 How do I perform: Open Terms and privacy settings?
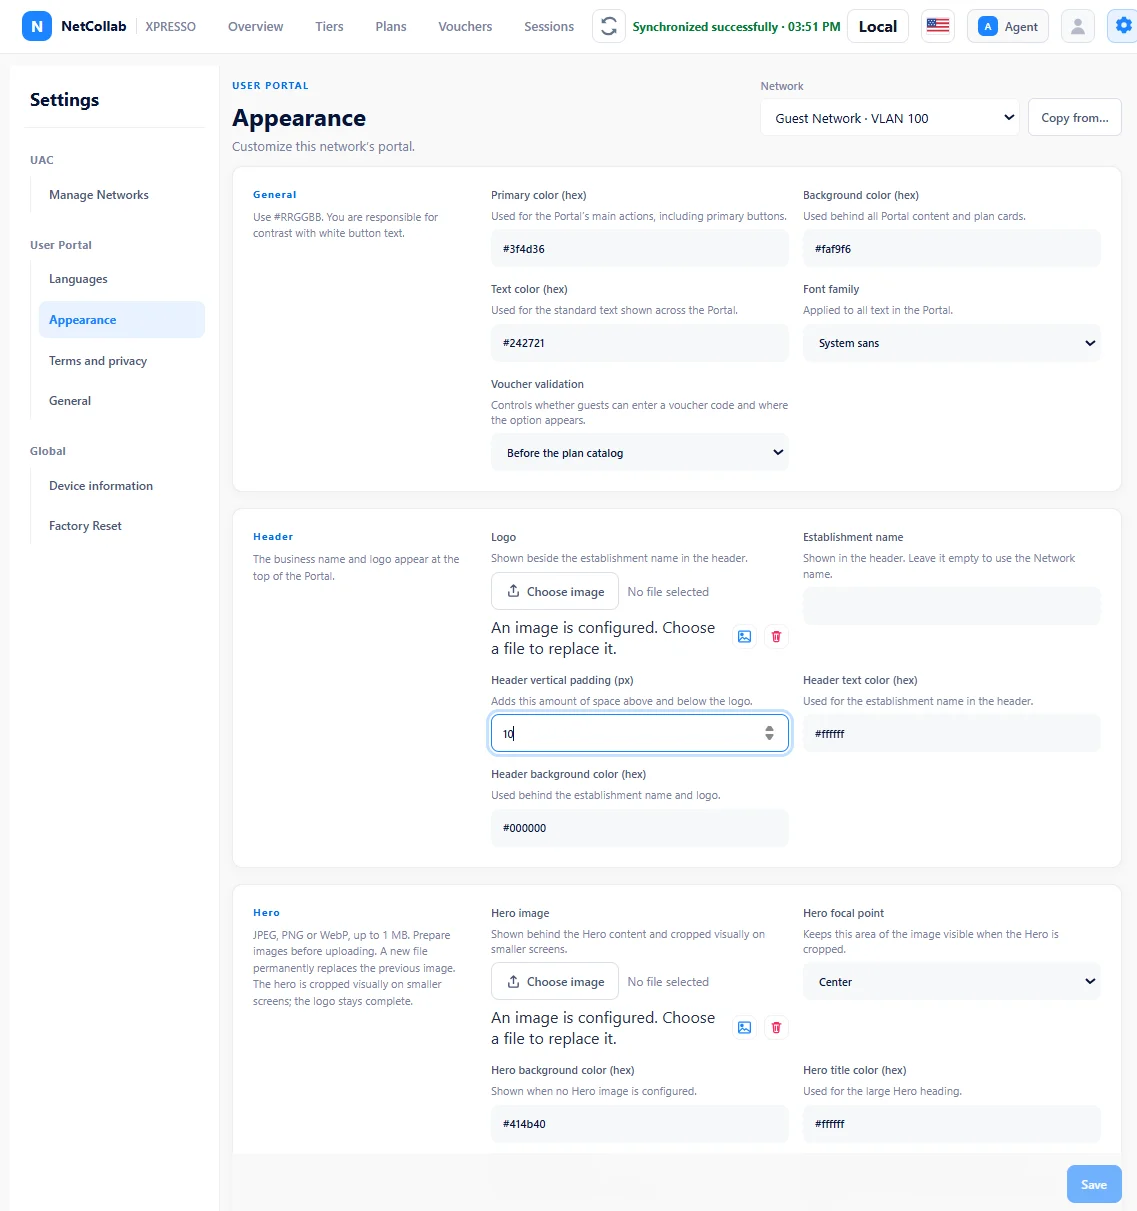122,361
